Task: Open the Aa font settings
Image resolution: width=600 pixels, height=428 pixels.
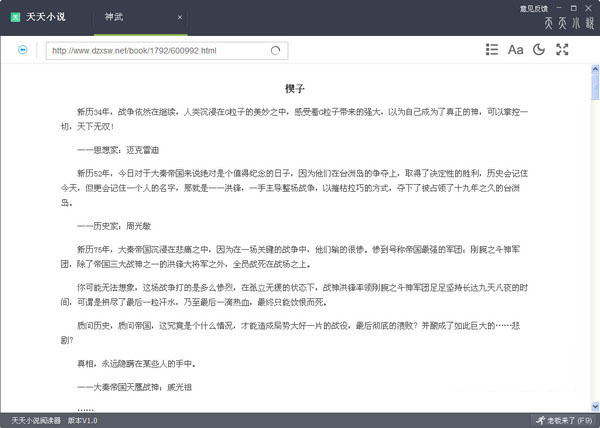Action: [516, 49]
